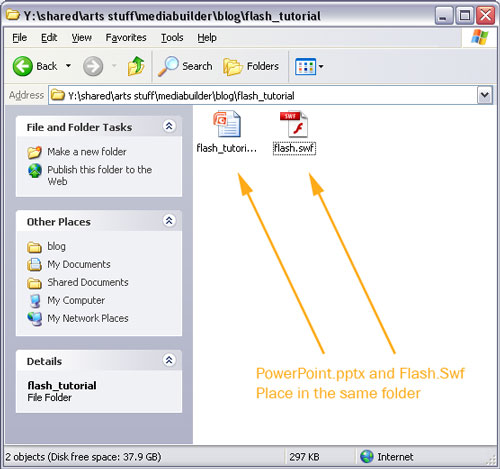Go back using the green Back arrow
Viewport: 500px width, 469px height.
(x=23, y=66)
